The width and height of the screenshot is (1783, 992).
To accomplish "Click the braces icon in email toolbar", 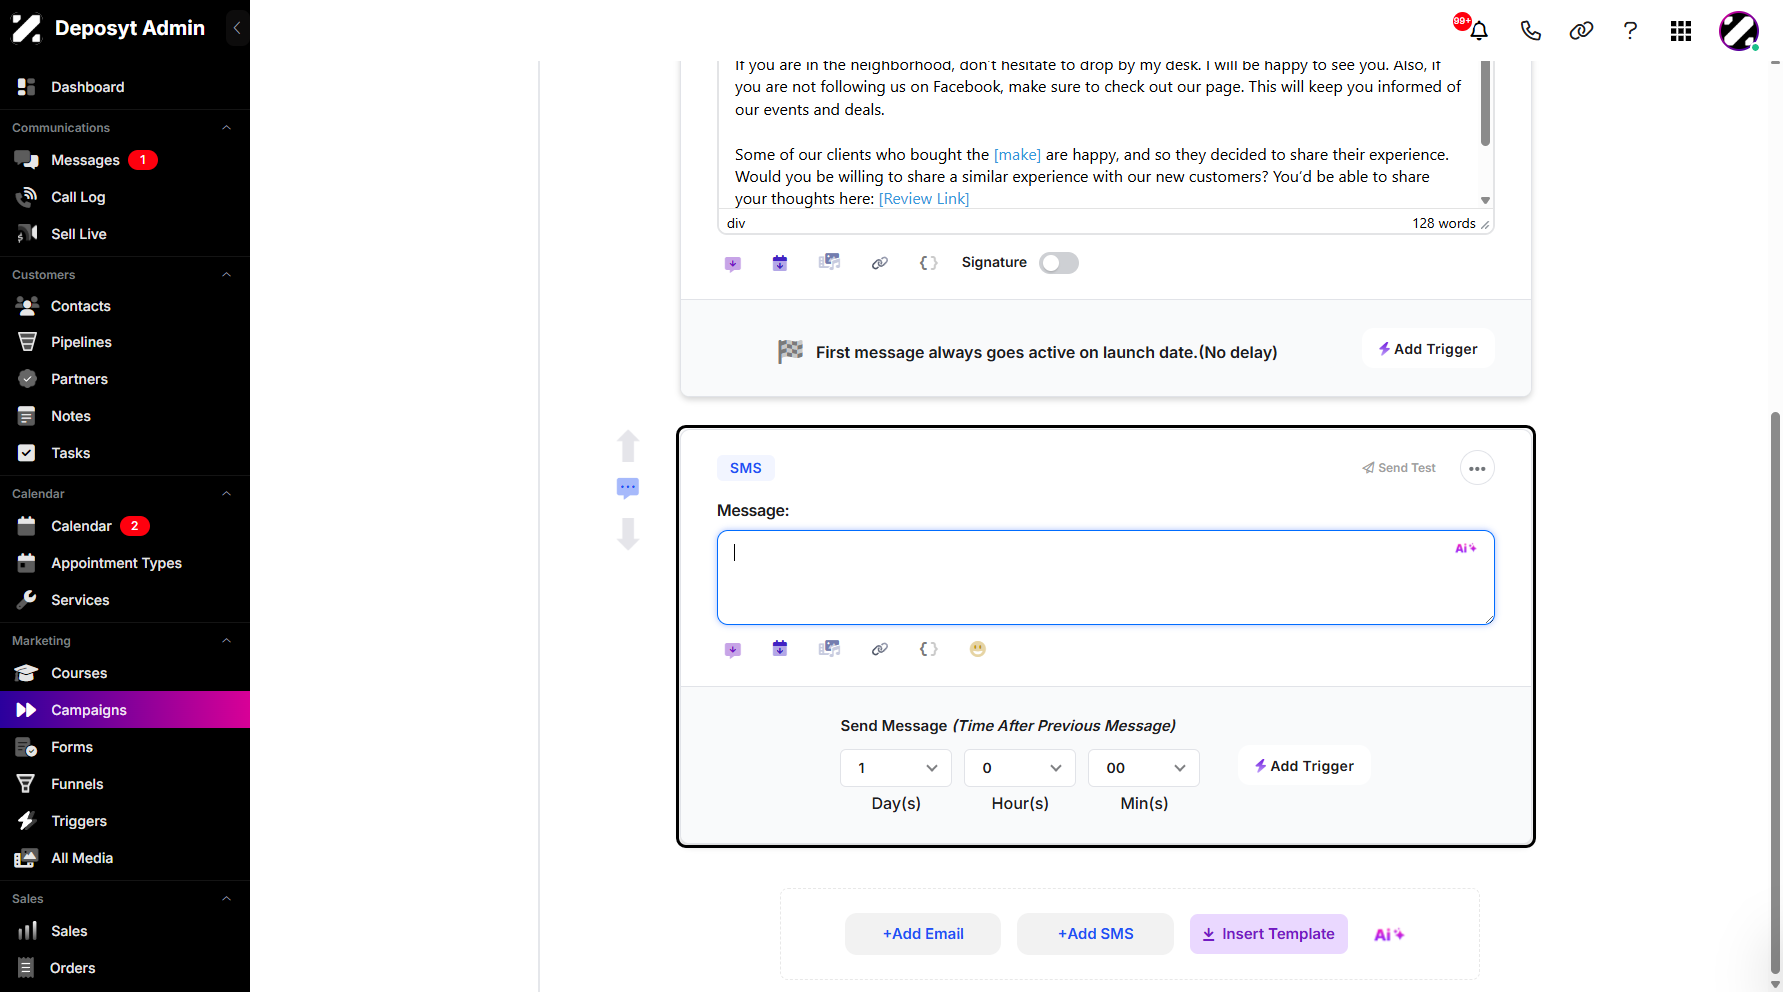I will pyautogui.click(x=928, y=263).
